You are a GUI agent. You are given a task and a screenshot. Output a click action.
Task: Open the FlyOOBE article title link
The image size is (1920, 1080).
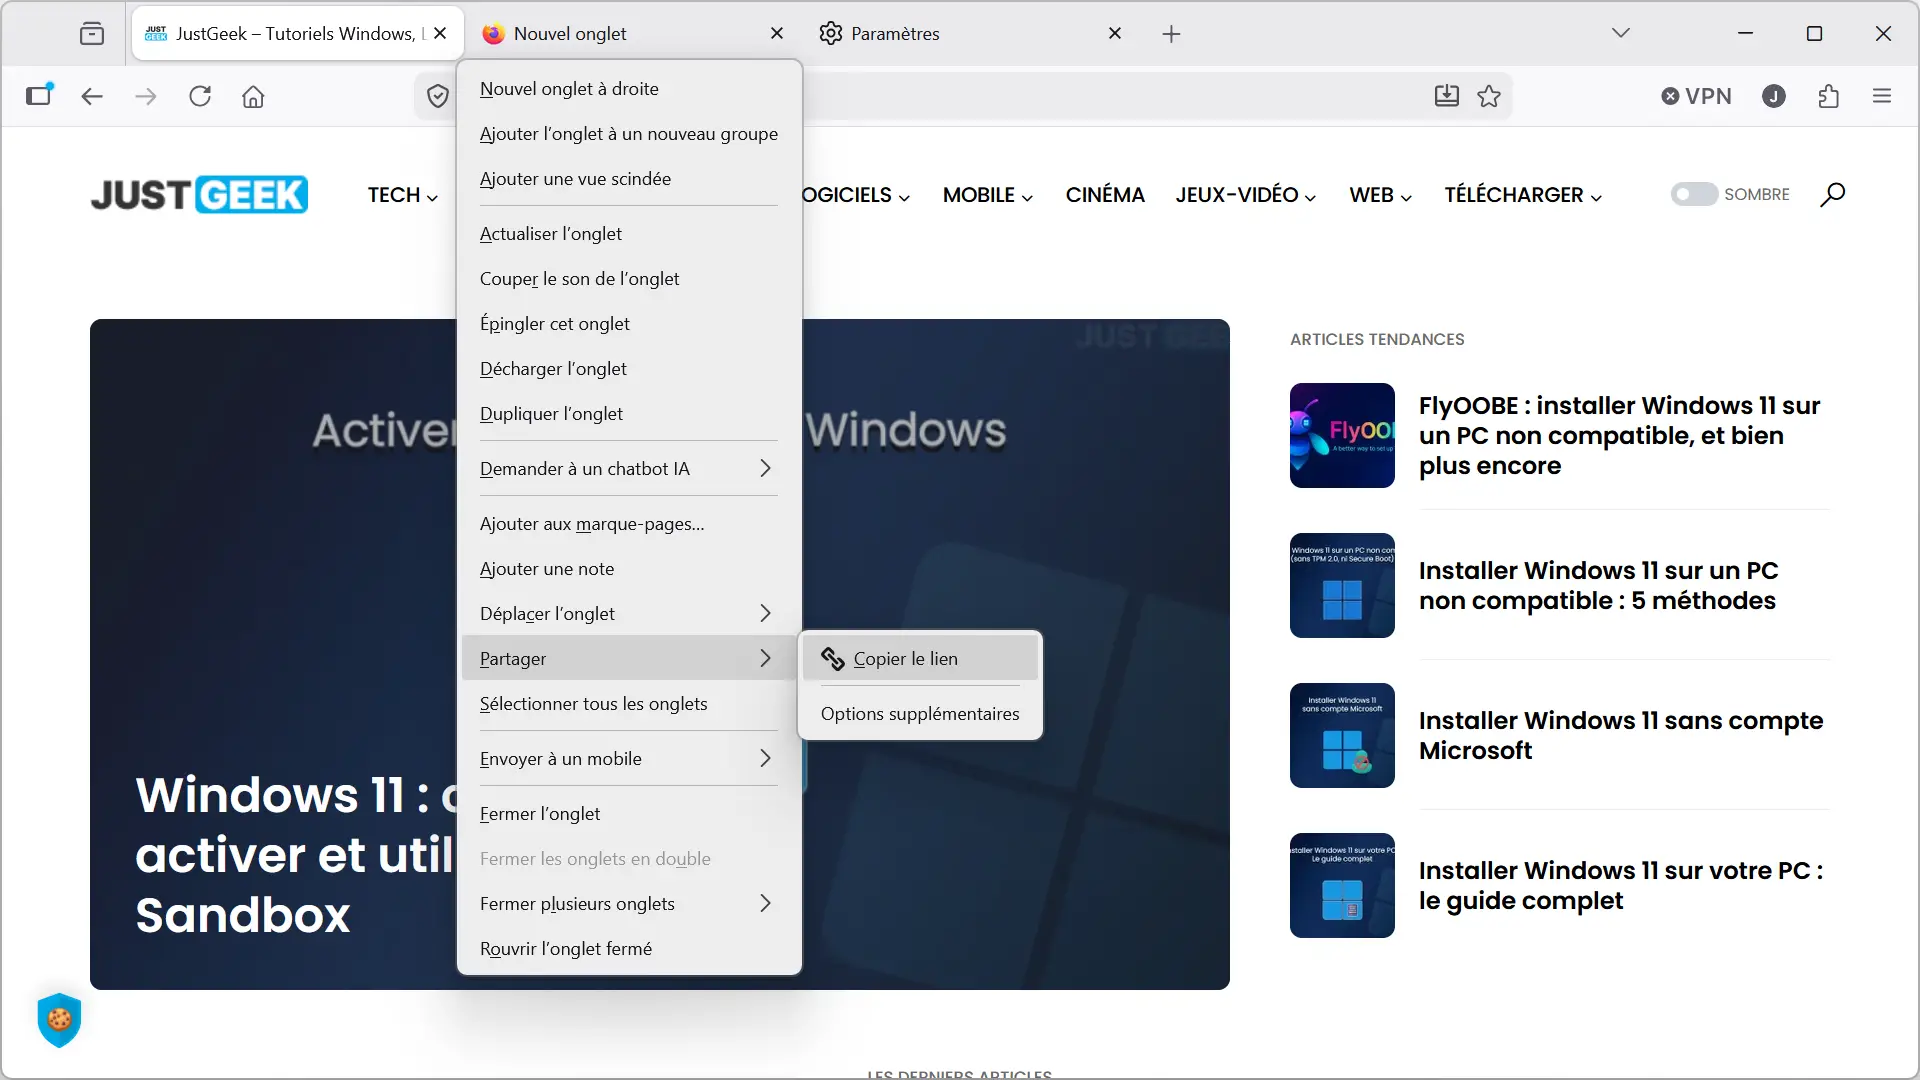(1620, 435)
